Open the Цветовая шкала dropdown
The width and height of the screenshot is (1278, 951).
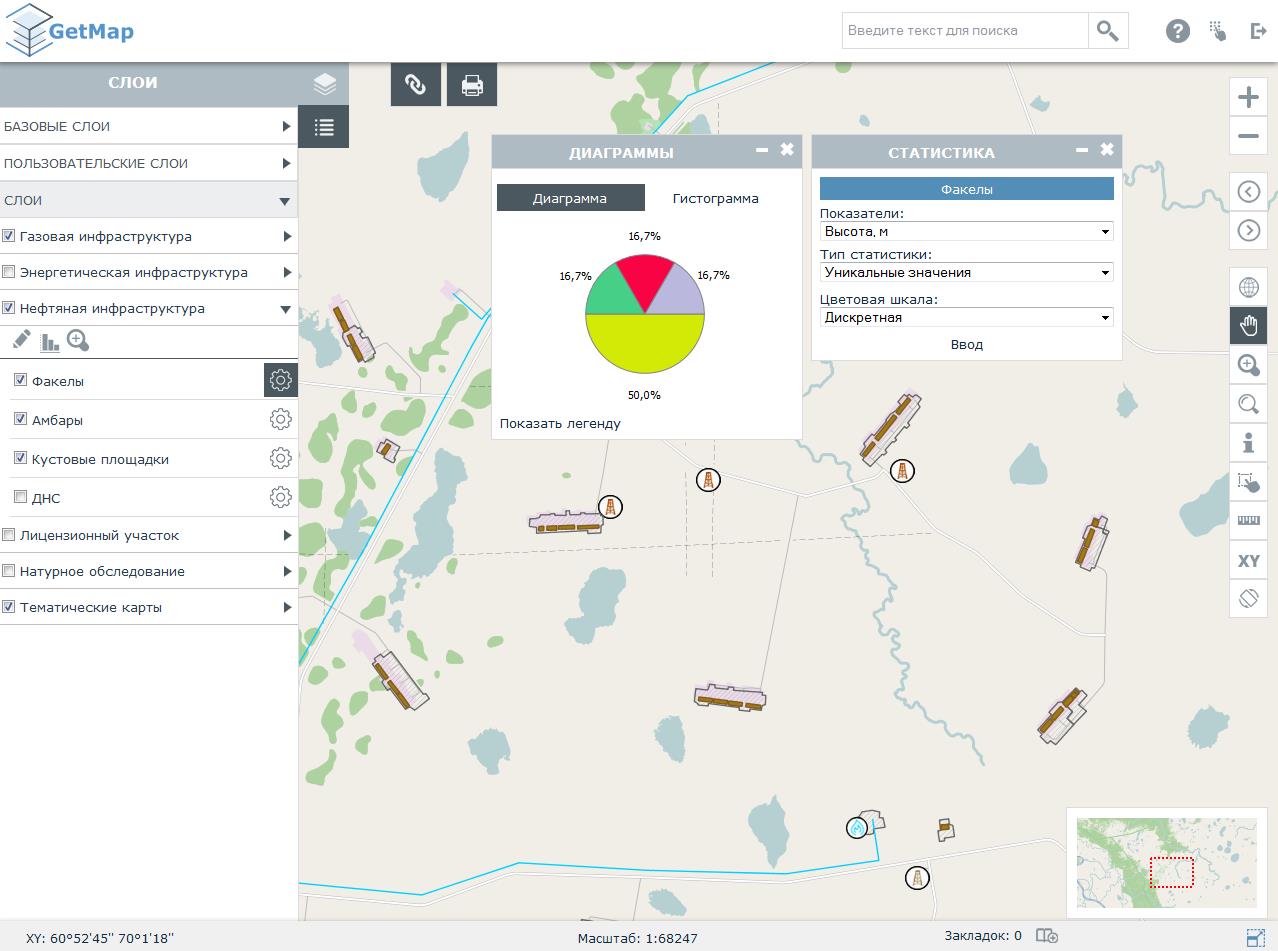966,318
